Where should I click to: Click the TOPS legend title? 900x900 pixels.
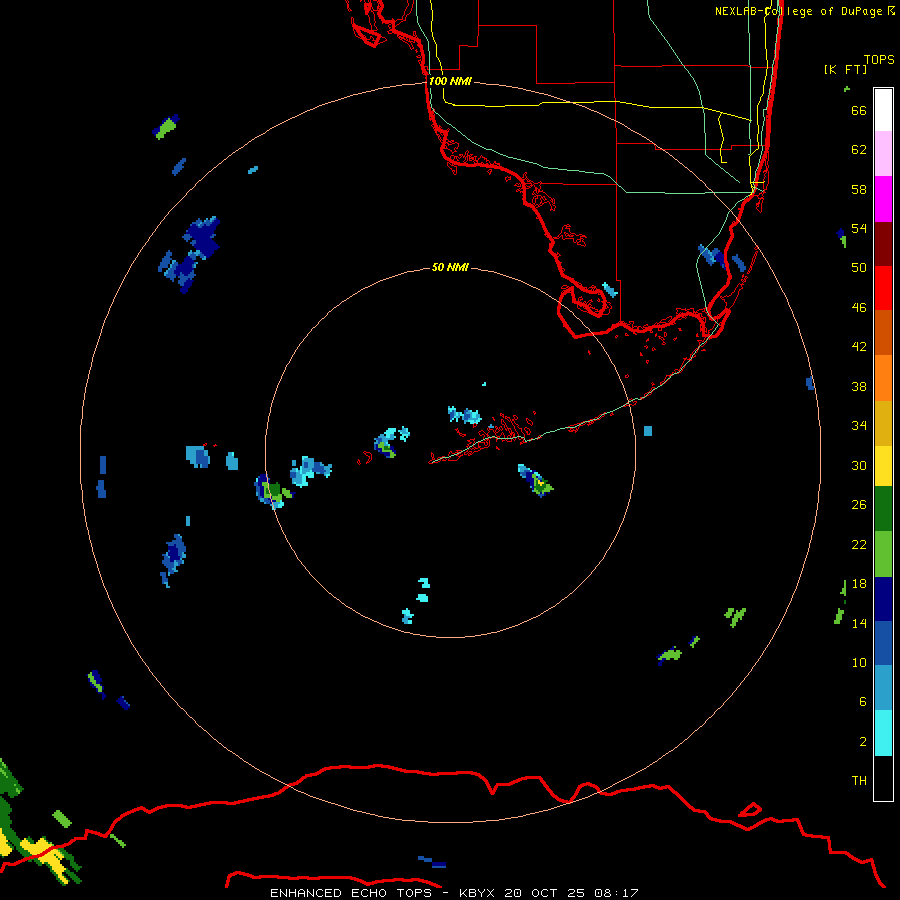click(879, 60)
